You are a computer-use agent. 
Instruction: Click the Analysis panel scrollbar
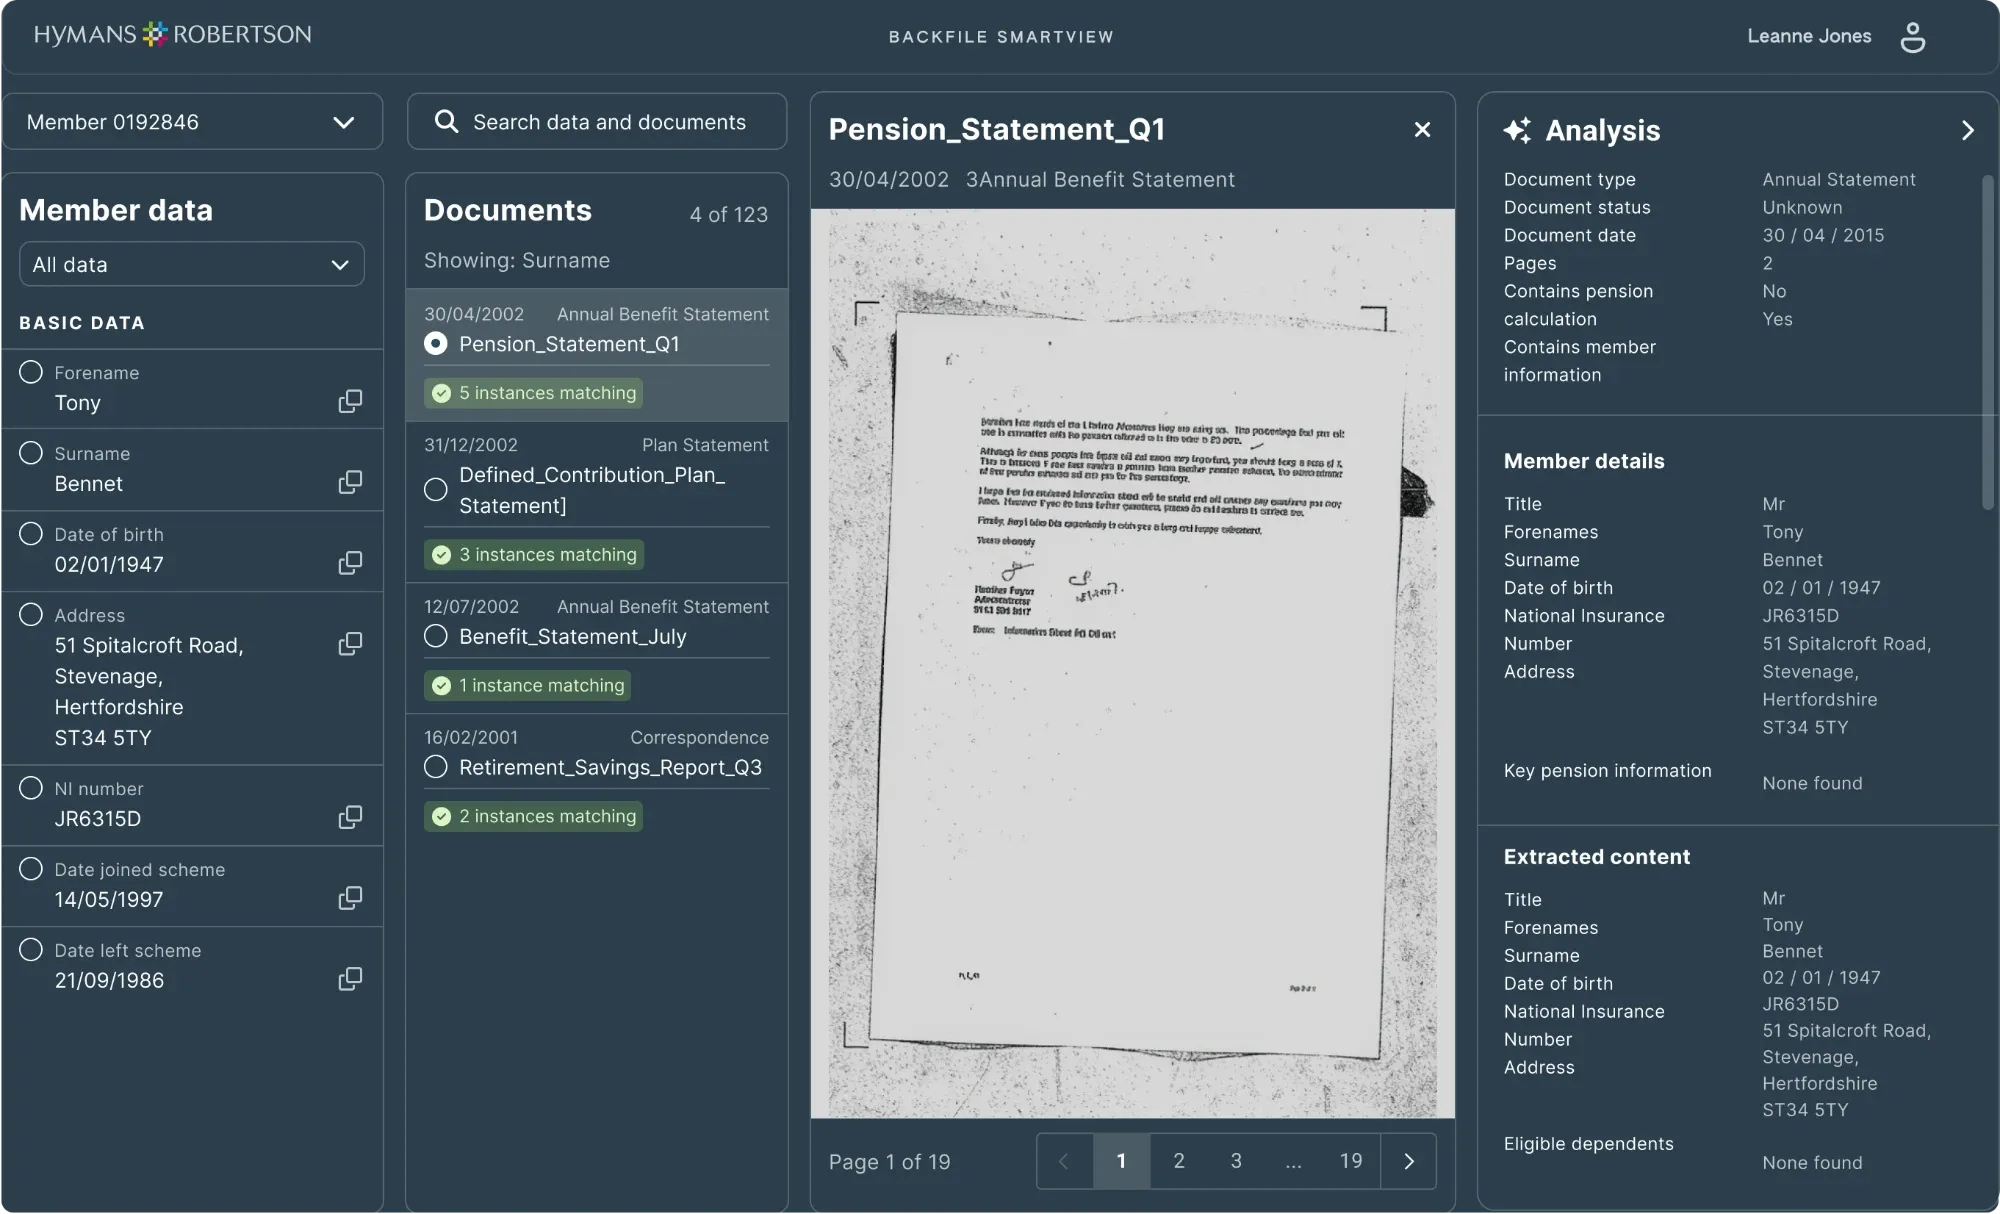coord(1988,343)
